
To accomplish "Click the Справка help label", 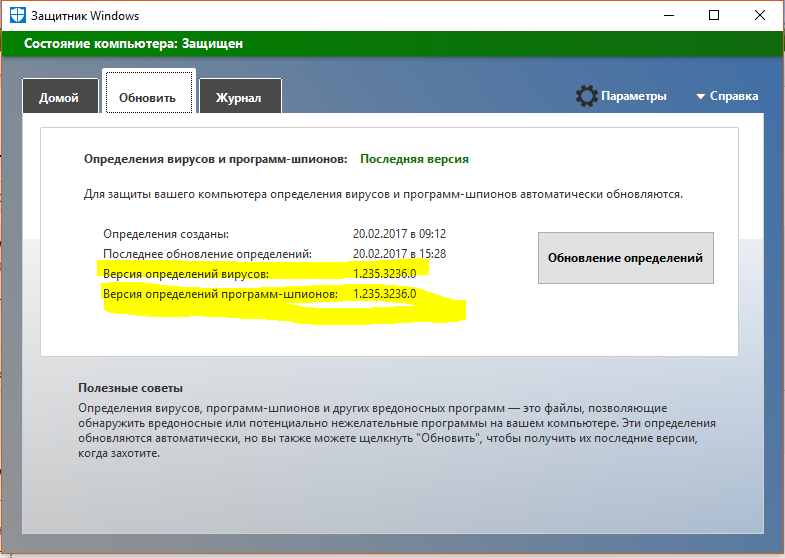I will (733, 96).
